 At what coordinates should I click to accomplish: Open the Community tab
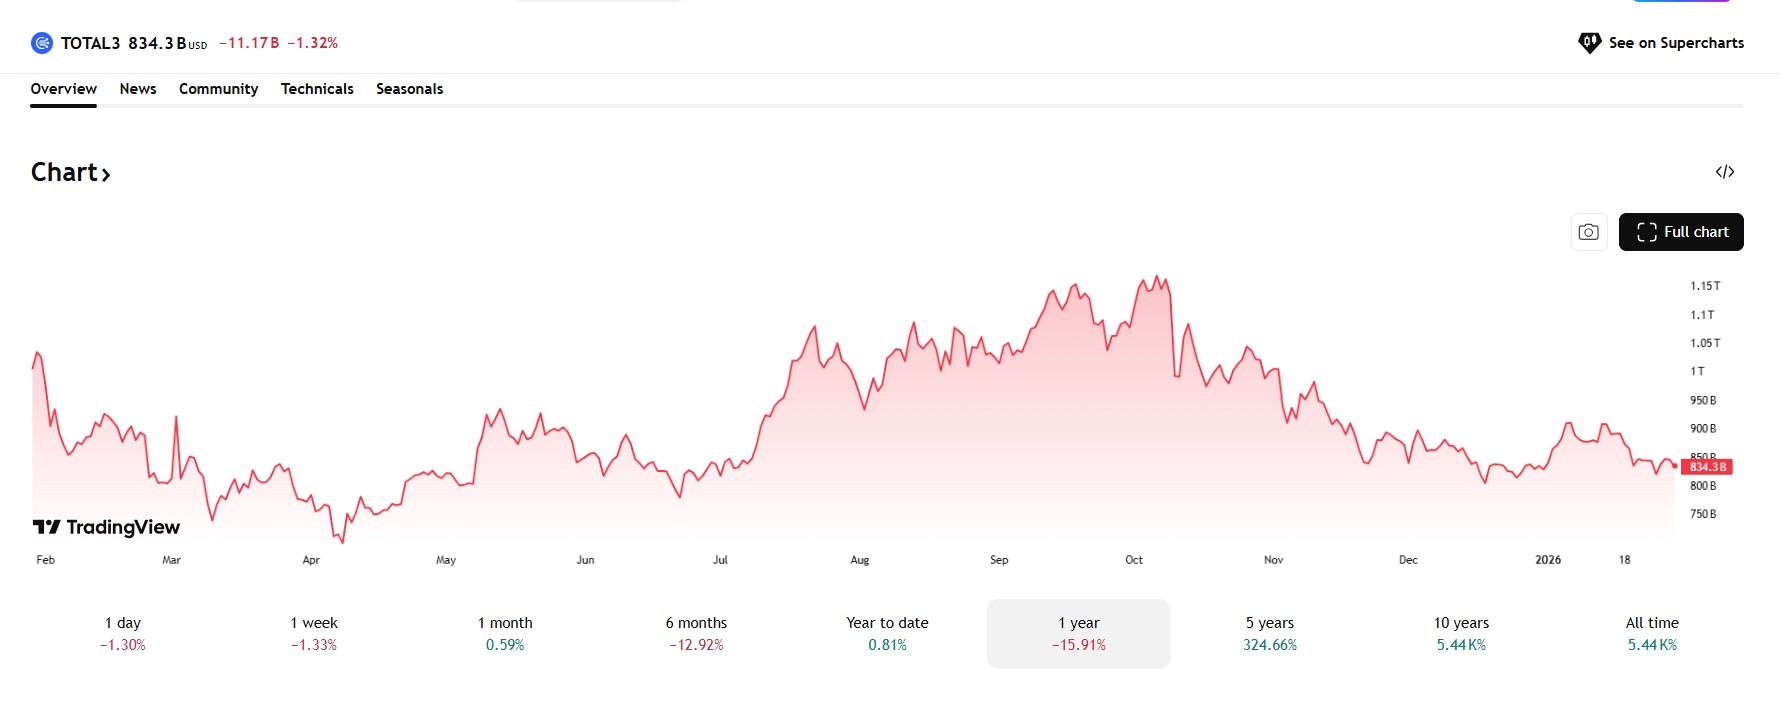tap(218, 89)
